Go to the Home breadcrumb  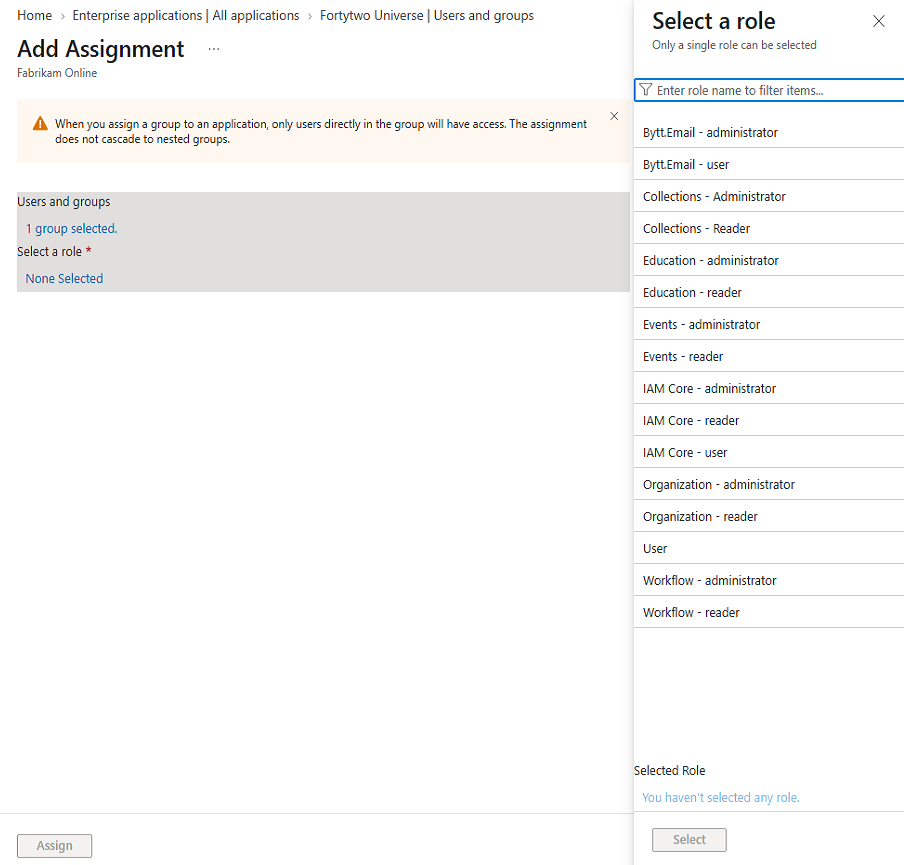[x=35, y=16]
